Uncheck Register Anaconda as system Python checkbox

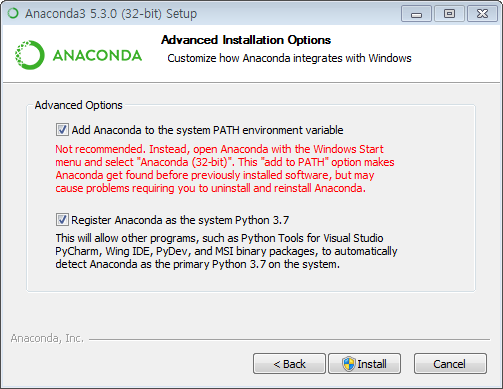click(62, 220)
